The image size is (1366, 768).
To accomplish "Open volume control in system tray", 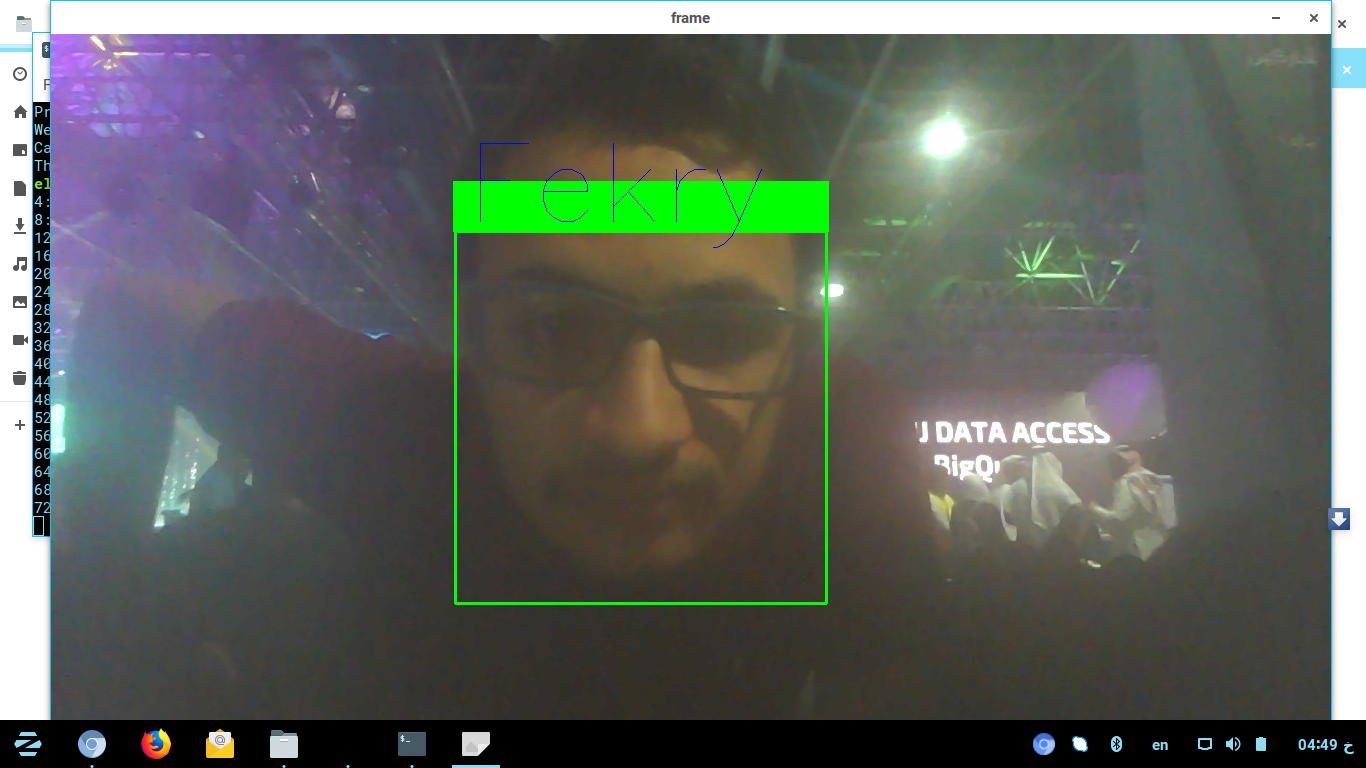I will 1233,744.
